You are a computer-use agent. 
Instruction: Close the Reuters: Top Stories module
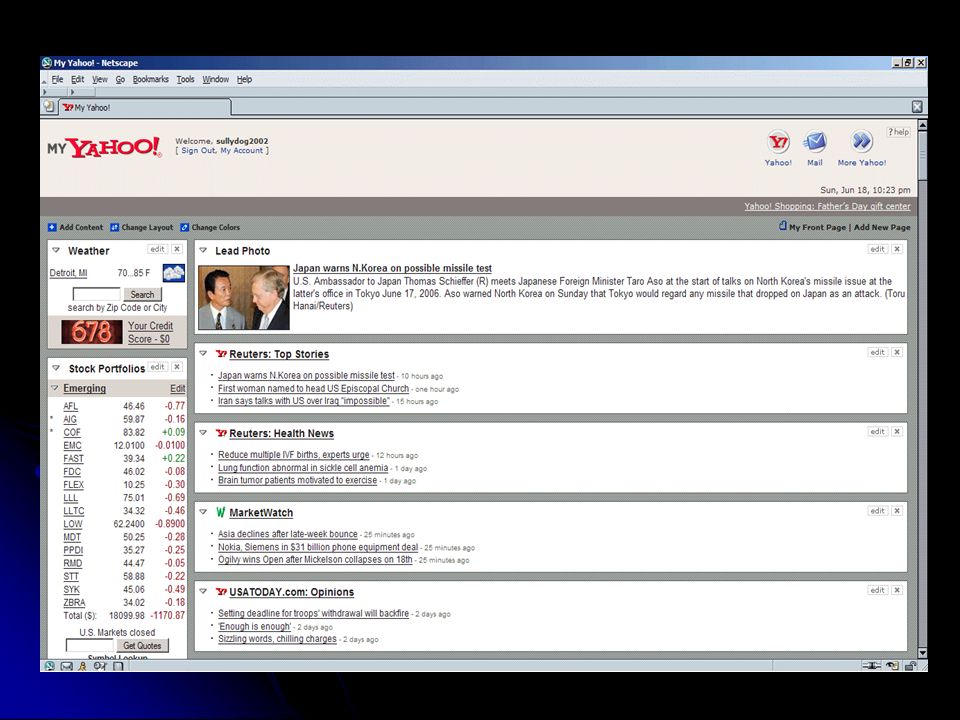[896, 353]
